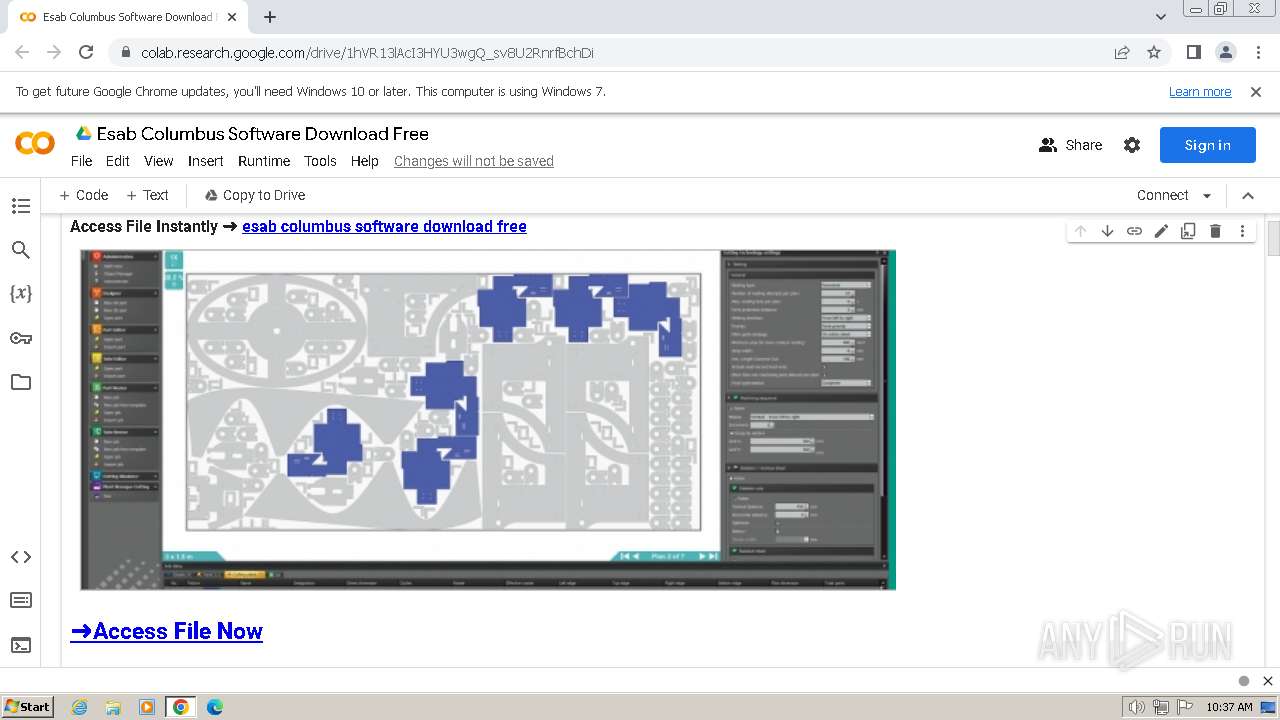1280x720 pixels.
Task: Delete cell with trash icon
Action: 1215,231
